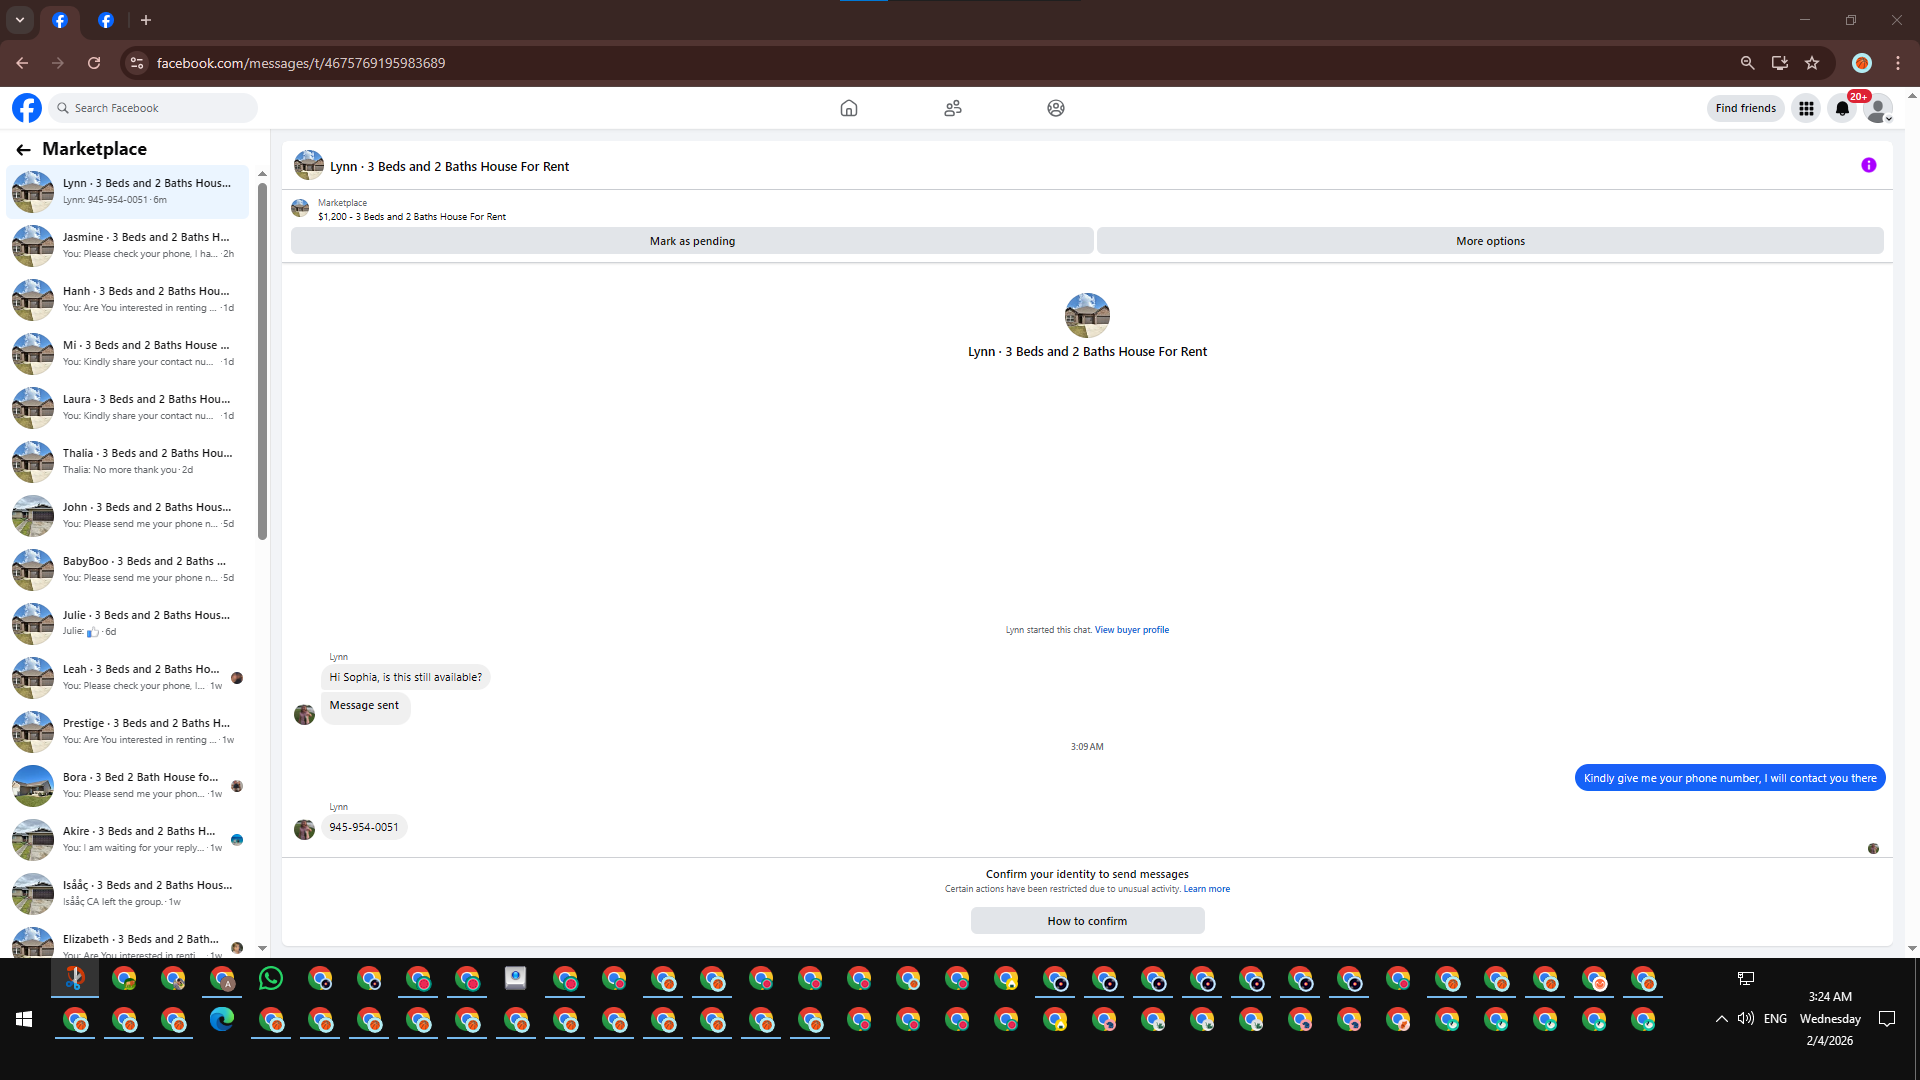The image size is (1920, 1080).
Task: Open the notifications bell icon
Action: point(1842,108)
